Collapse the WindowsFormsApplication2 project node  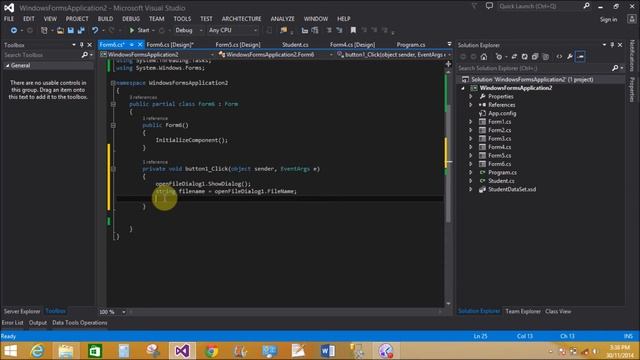pos(463,88)
